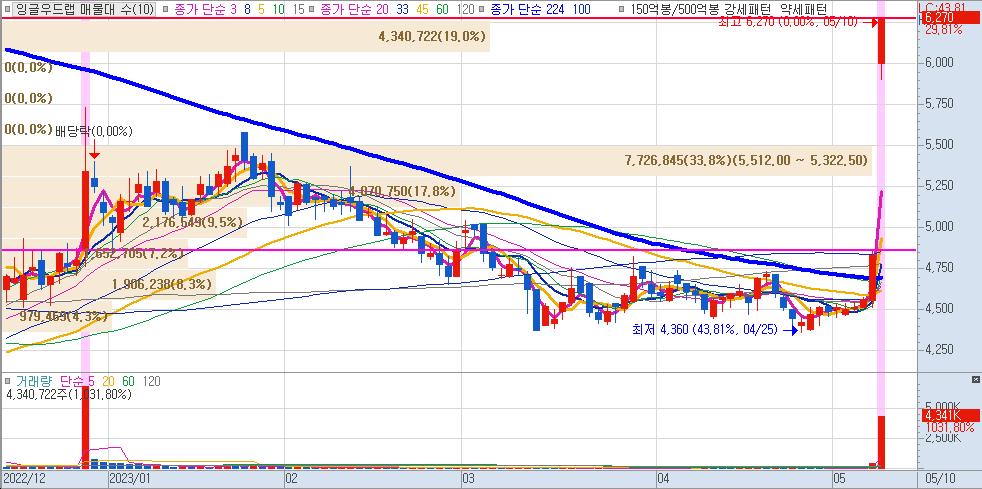The height and width of the screenshot is (489, 982).
Task: Toggle the square before 150억봉/500억봉 indicator
Action: point(622,9)
